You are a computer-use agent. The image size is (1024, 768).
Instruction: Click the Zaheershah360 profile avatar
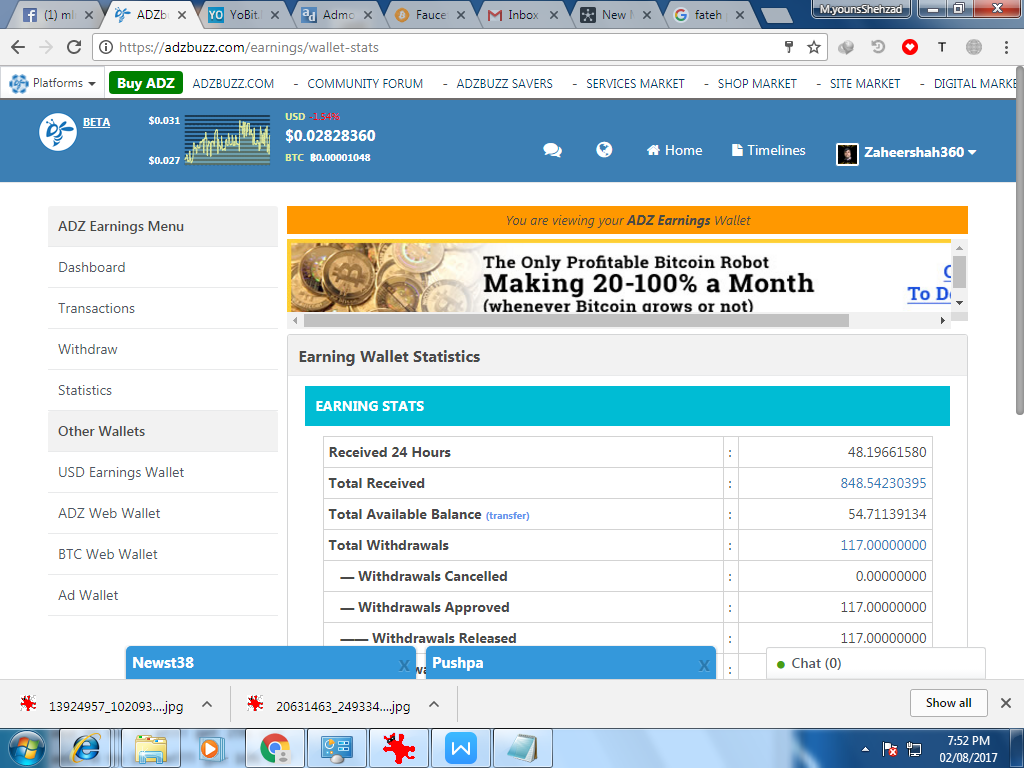pos(847,153)
